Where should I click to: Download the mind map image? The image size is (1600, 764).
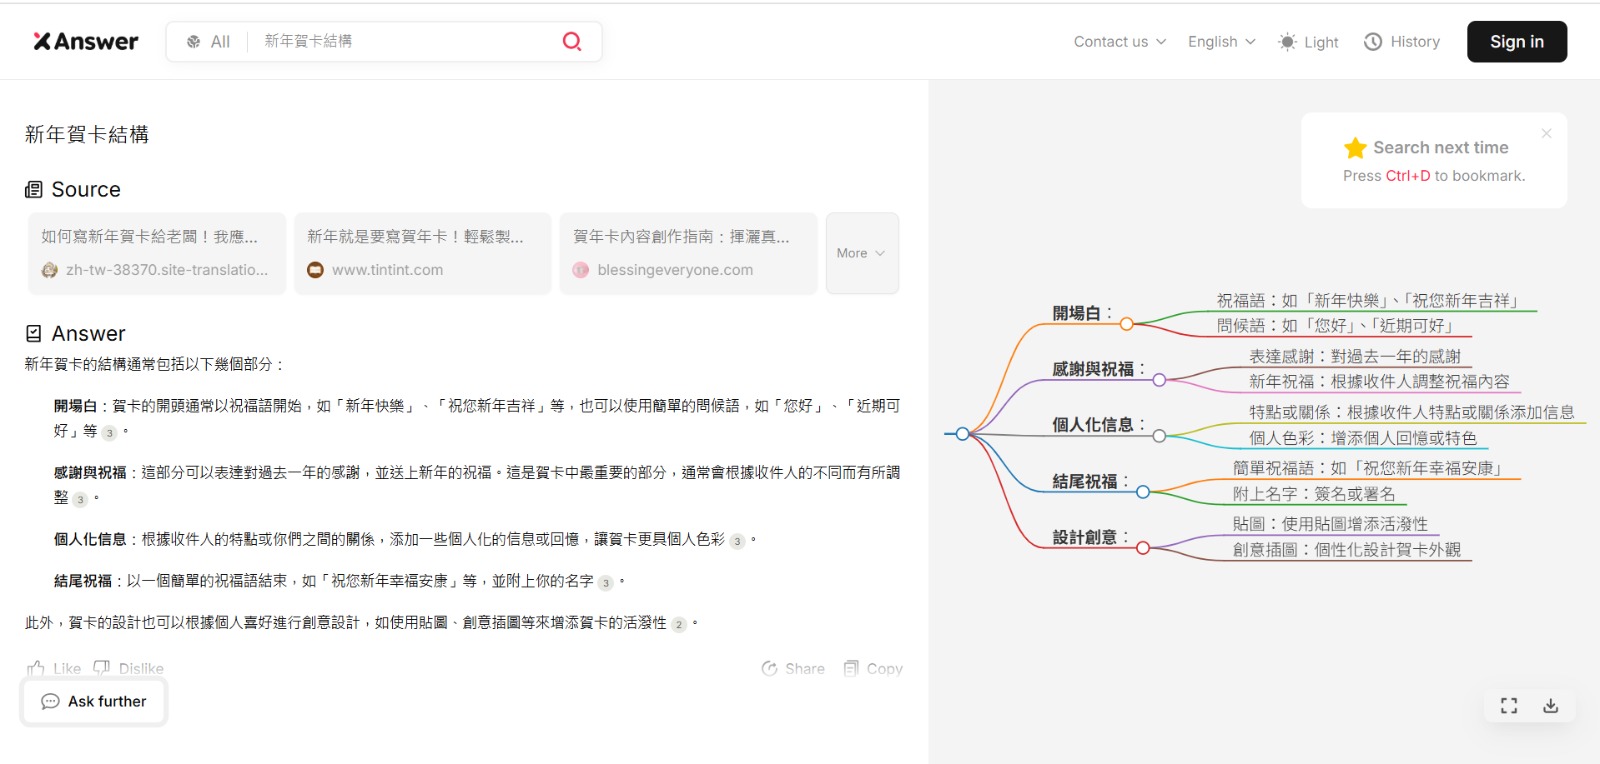click(x=1550, y=706)
